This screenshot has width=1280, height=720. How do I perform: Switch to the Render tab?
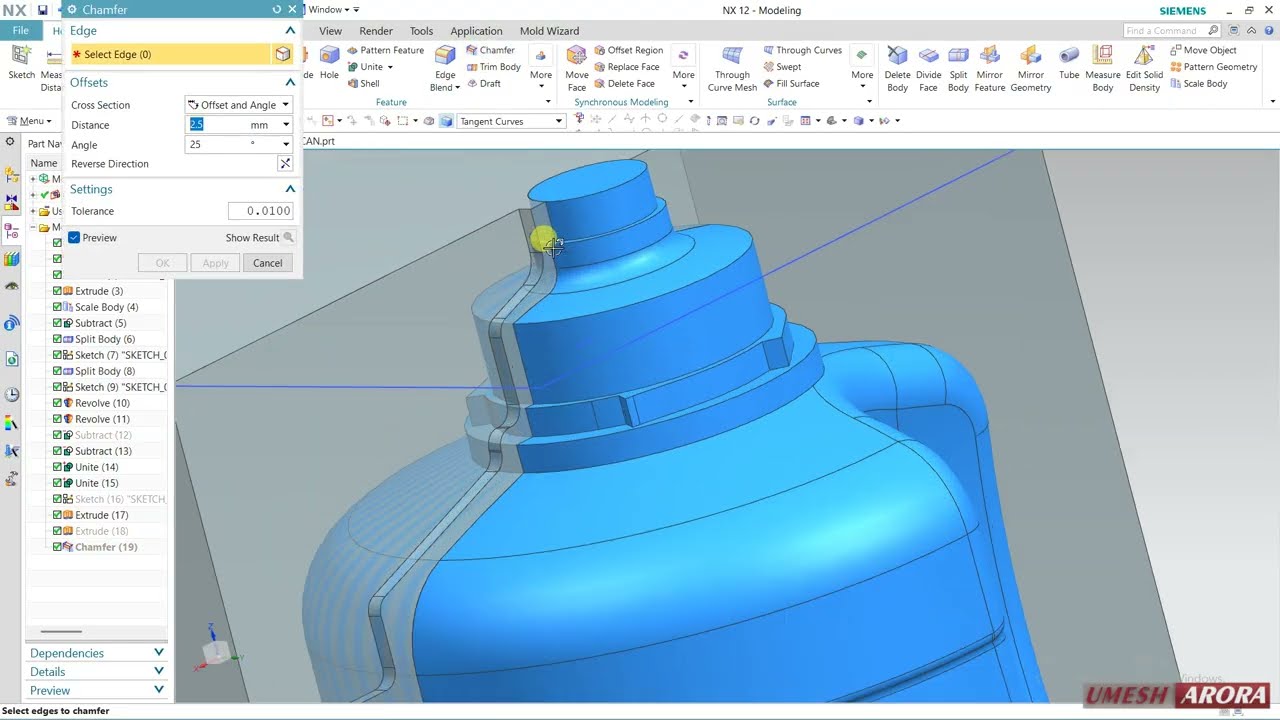click(x=376, y=31)
